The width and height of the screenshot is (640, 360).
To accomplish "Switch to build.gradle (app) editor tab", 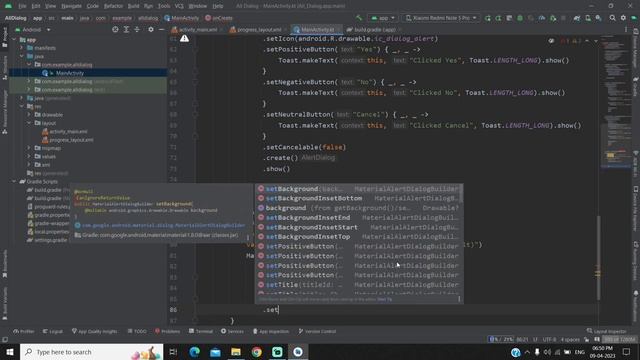I will [x=373, y=29].
